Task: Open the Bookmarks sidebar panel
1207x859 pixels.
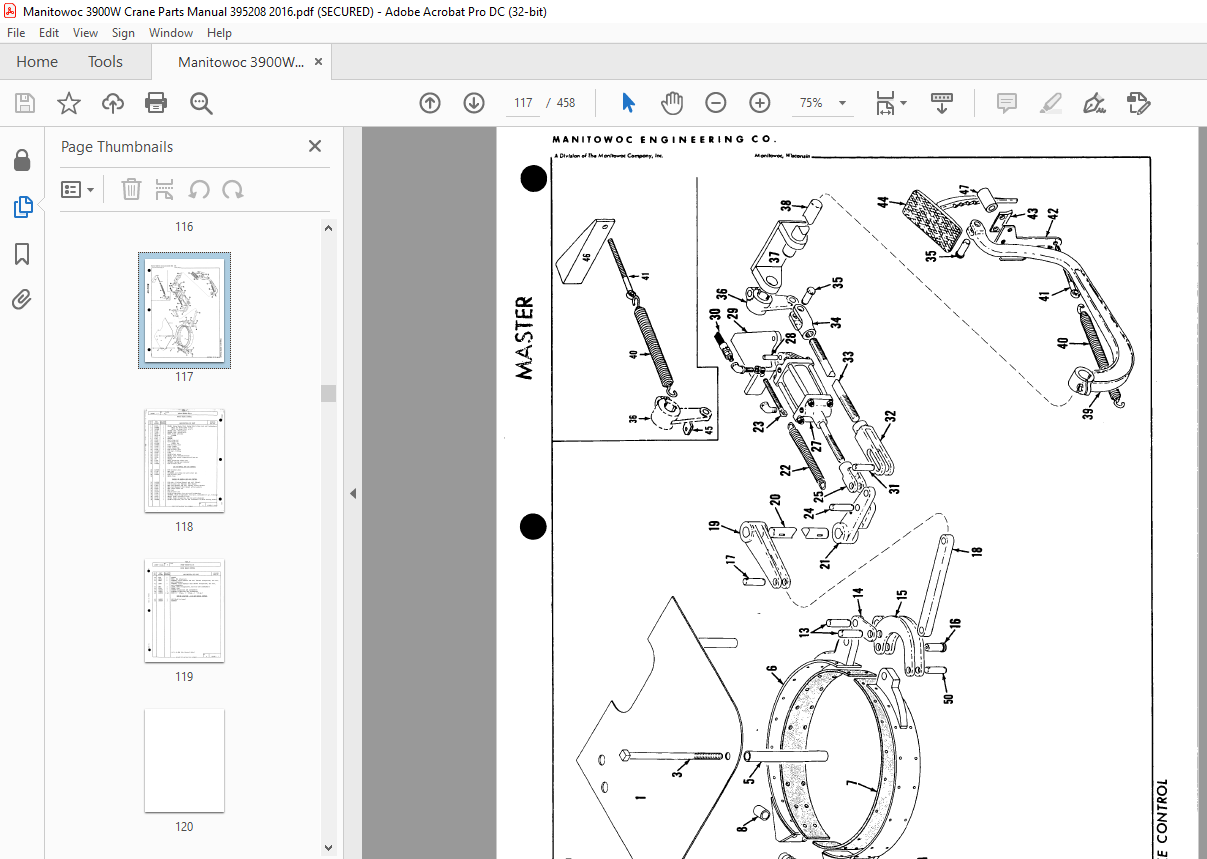Action: pyautogui.click(x=22, y=253)
